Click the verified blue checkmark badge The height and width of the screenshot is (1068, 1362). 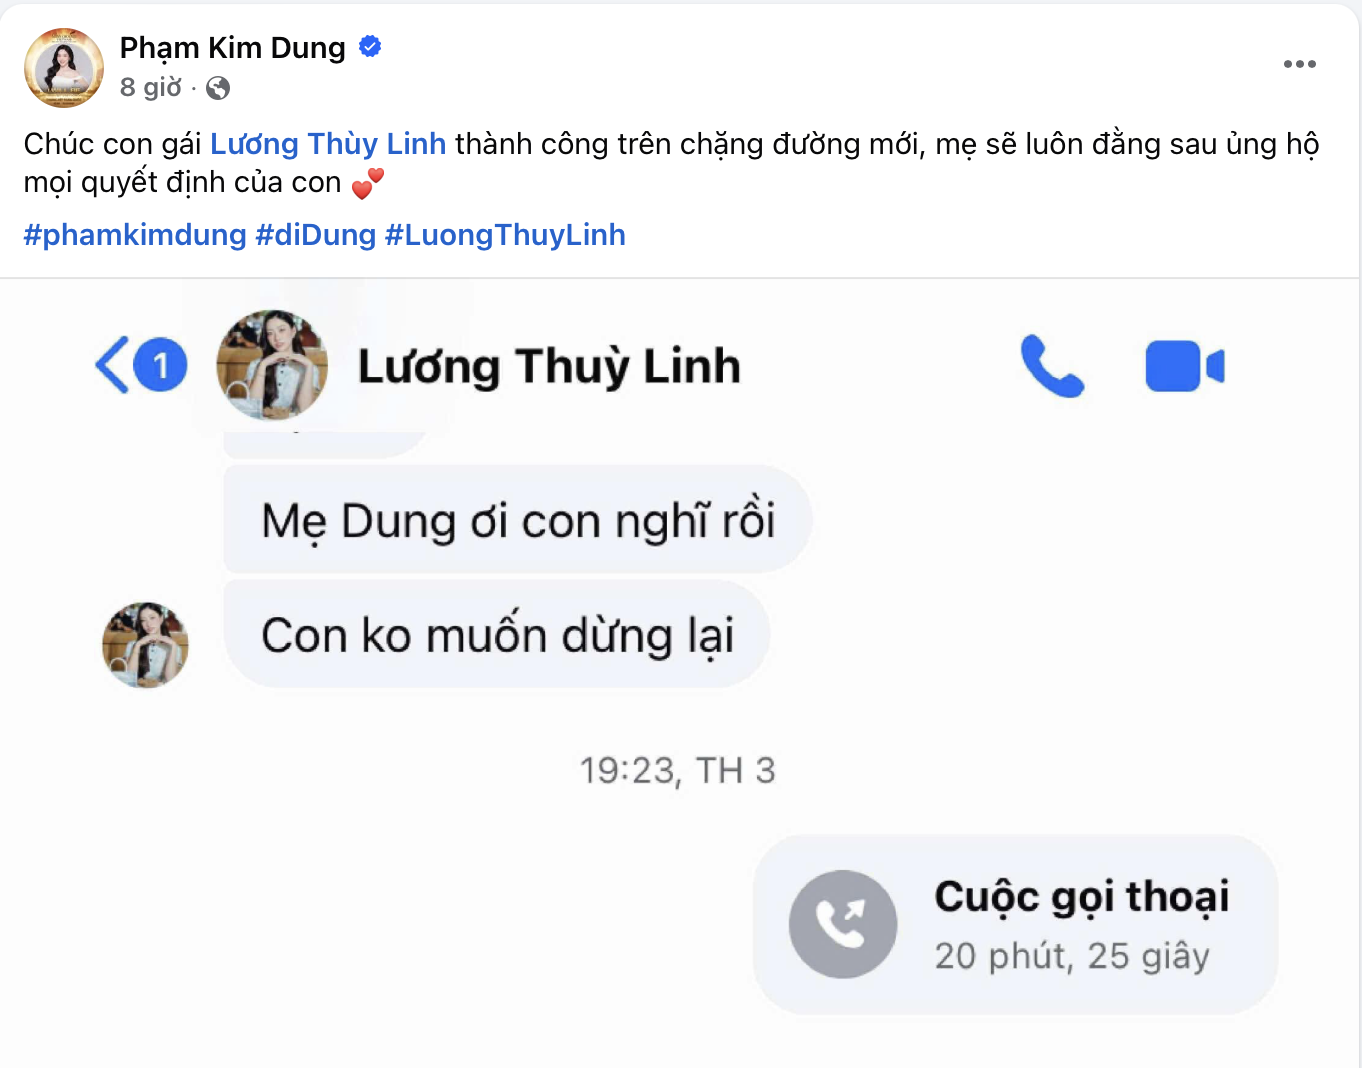[x=370, y=46]
